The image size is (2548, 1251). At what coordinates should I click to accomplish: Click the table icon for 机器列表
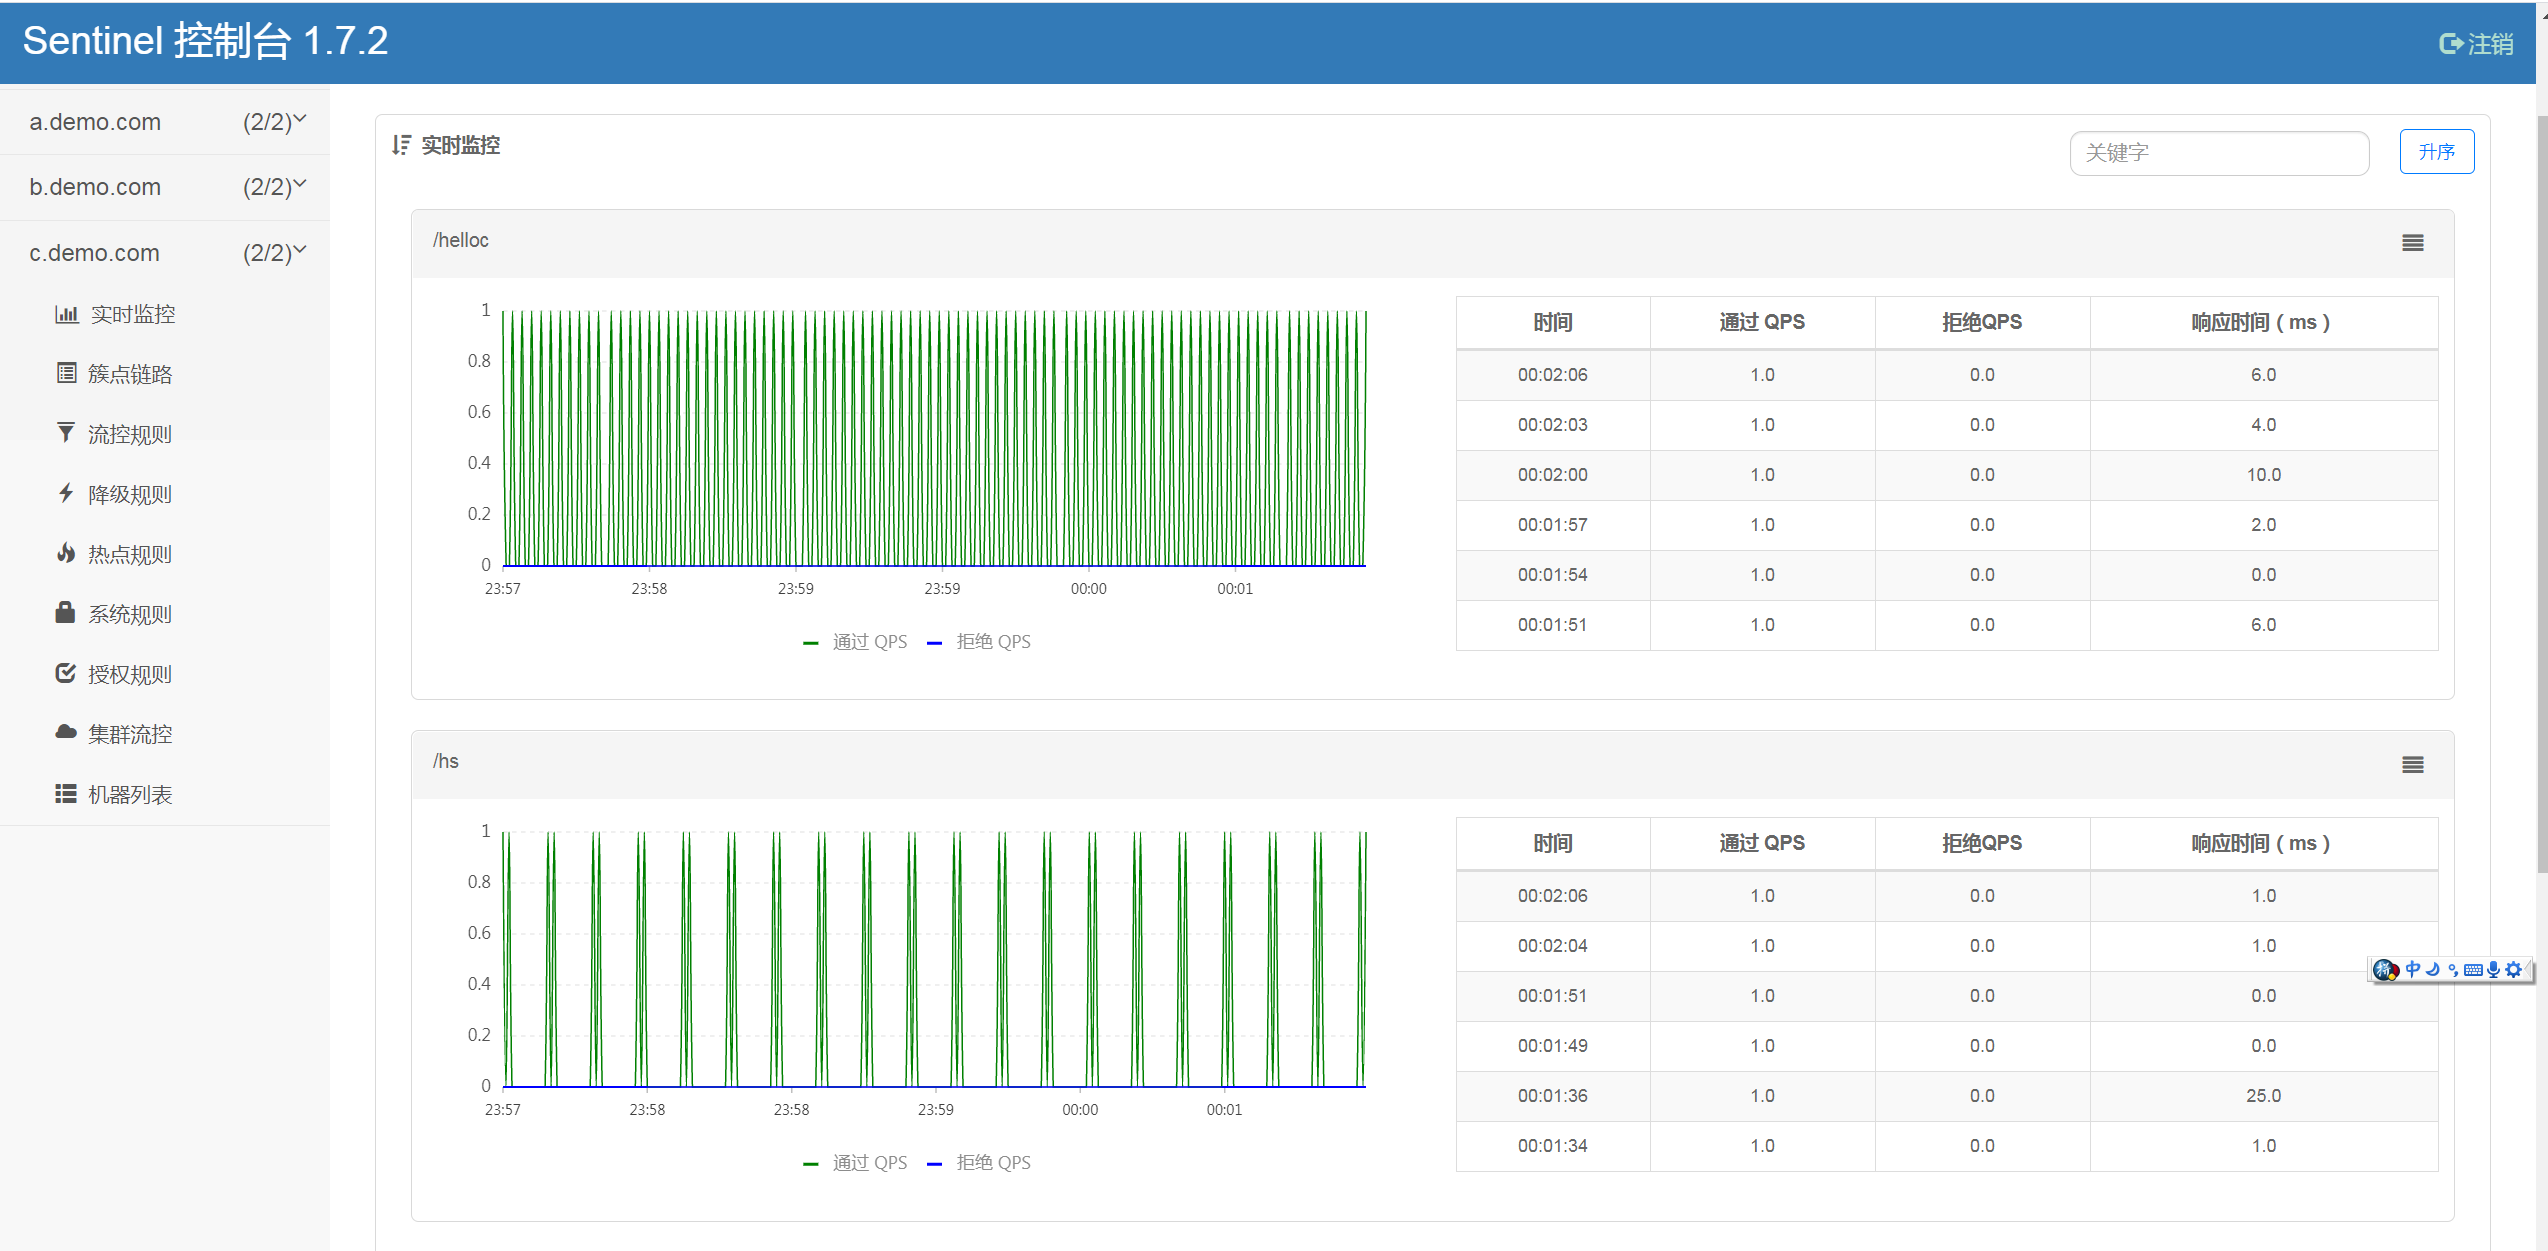tap(66, 793)
